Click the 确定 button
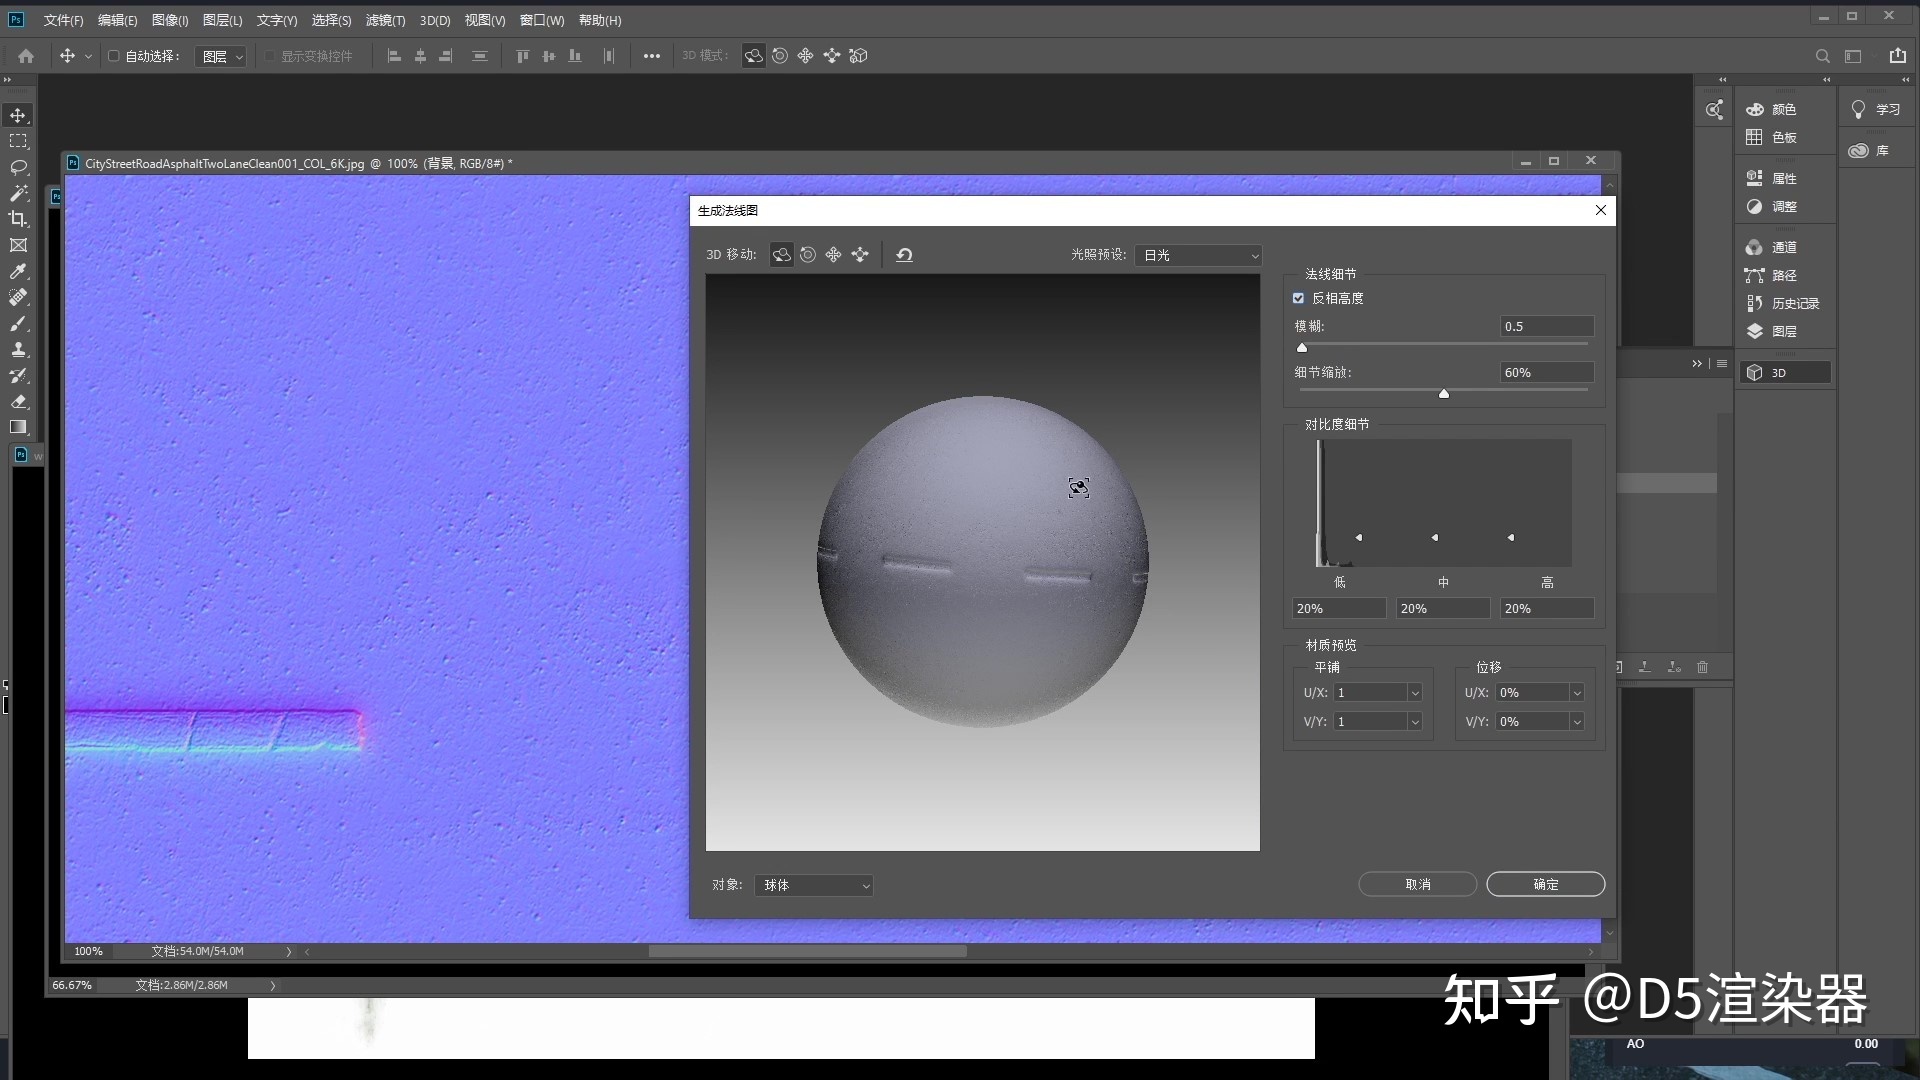Image resolution: width=1920 pixels, height=1080 pixels. [x=1545, y=884]
